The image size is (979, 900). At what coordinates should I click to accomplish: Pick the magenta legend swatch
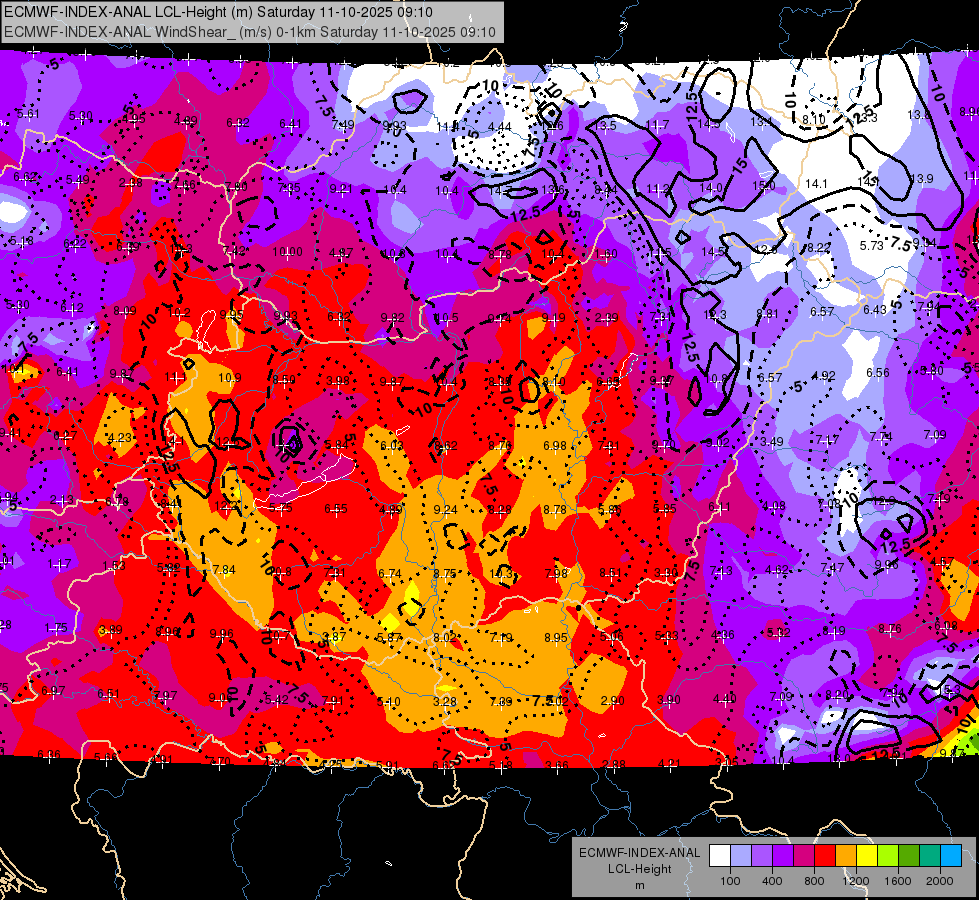point(804,856)
